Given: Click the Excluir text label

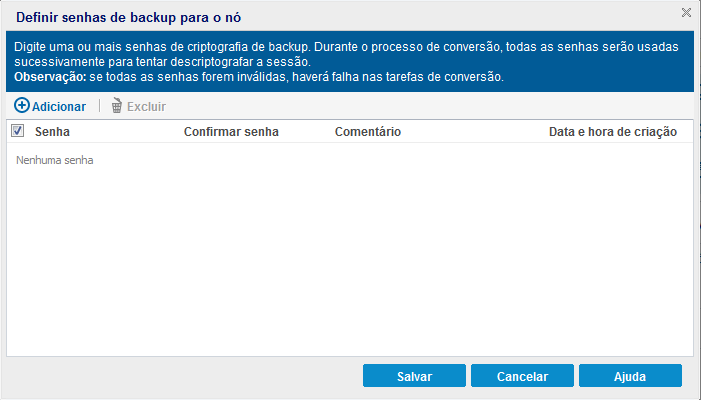Looking at the screenshot, I should click(146, 106).
